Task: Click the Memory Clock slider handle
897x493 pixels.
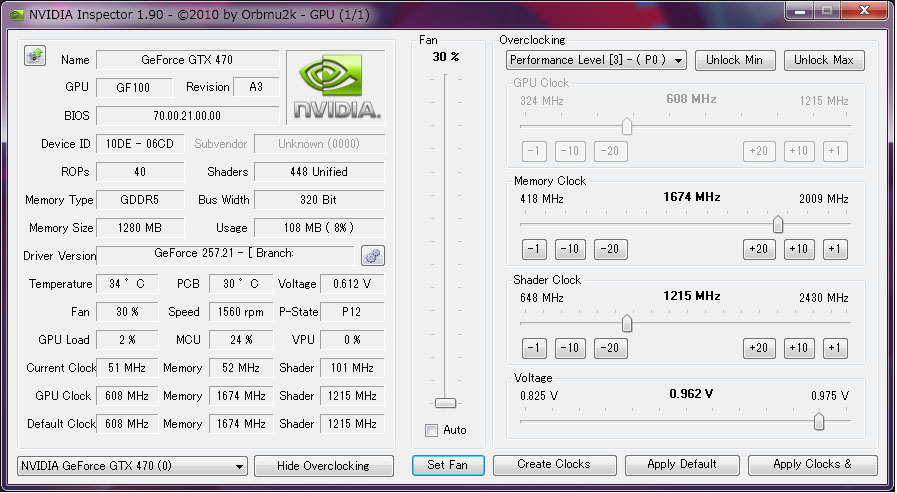Action: pyautogui.click(x=777, y=224)
